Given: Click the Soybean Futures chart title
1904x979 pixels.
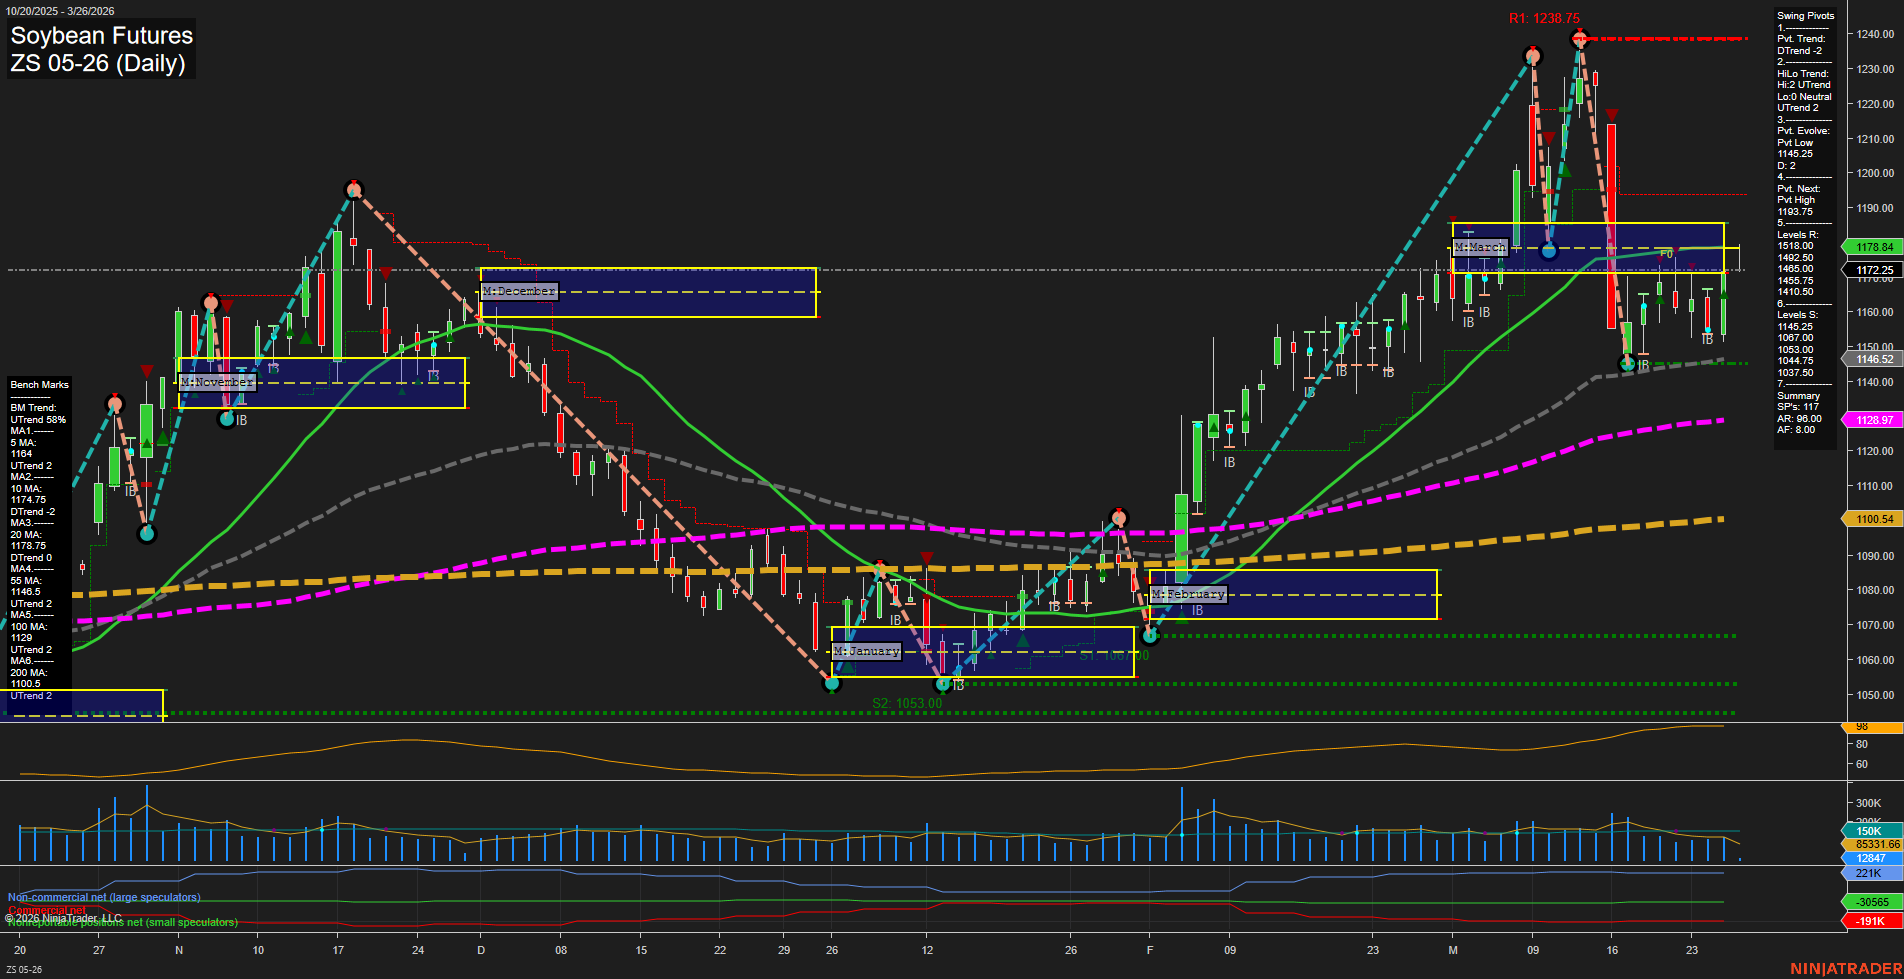Looking at the screenshot, I should (x=101, y=35).
